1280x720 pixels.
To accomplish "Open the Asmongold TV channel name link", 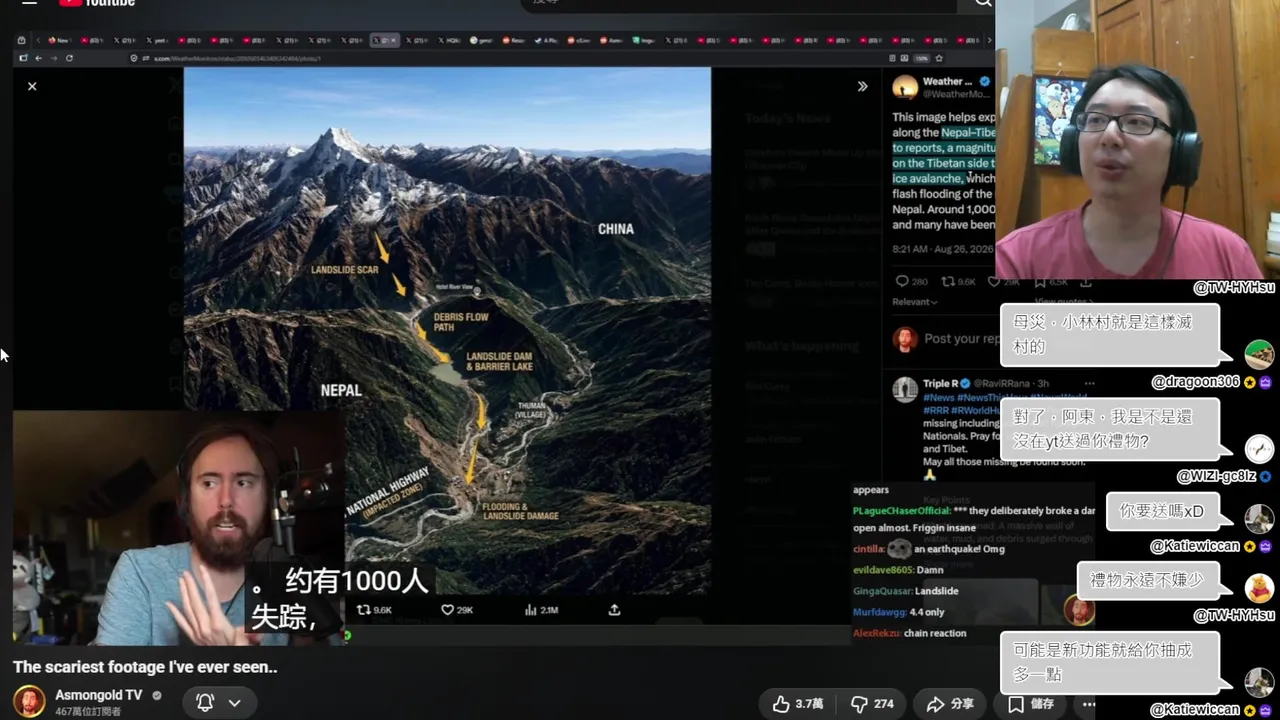I will [99, 695].
